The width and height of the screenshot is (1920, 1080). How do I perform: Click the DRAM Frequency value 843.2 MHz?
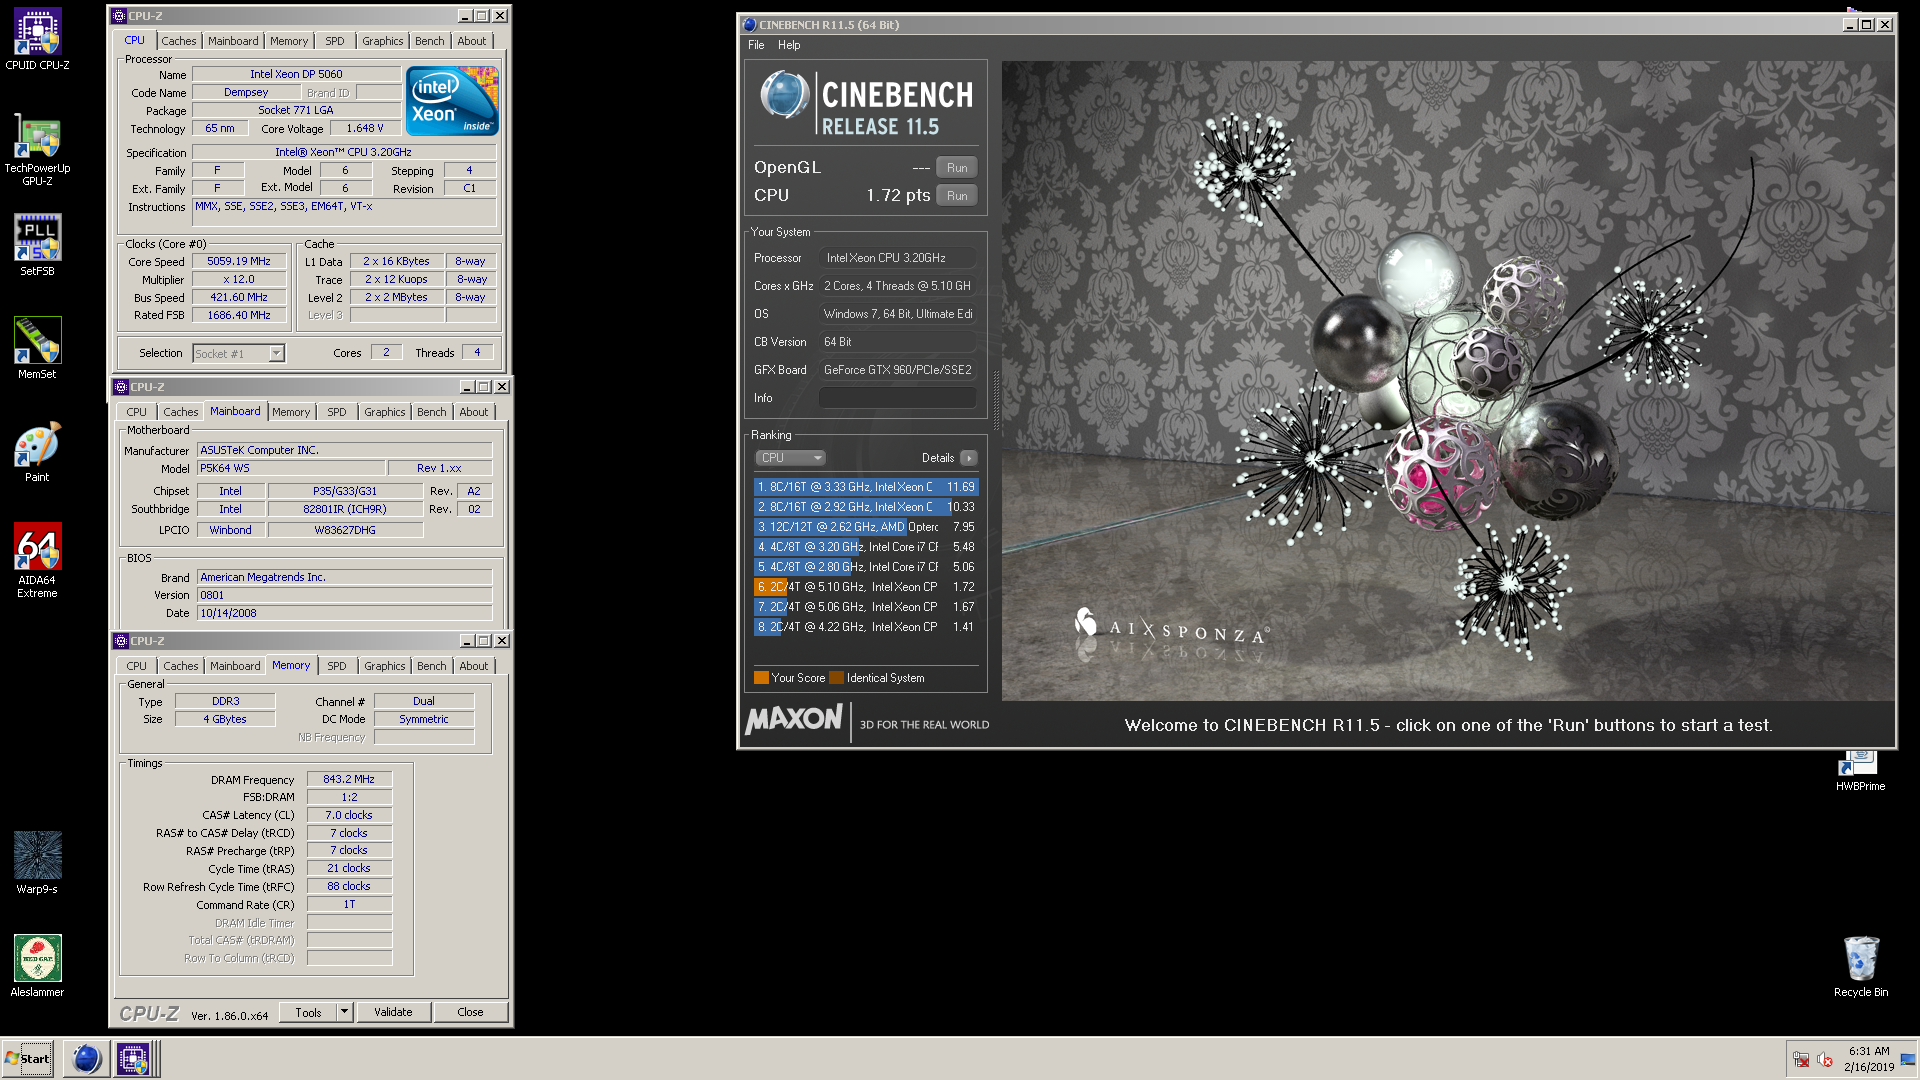pos(349,779)
